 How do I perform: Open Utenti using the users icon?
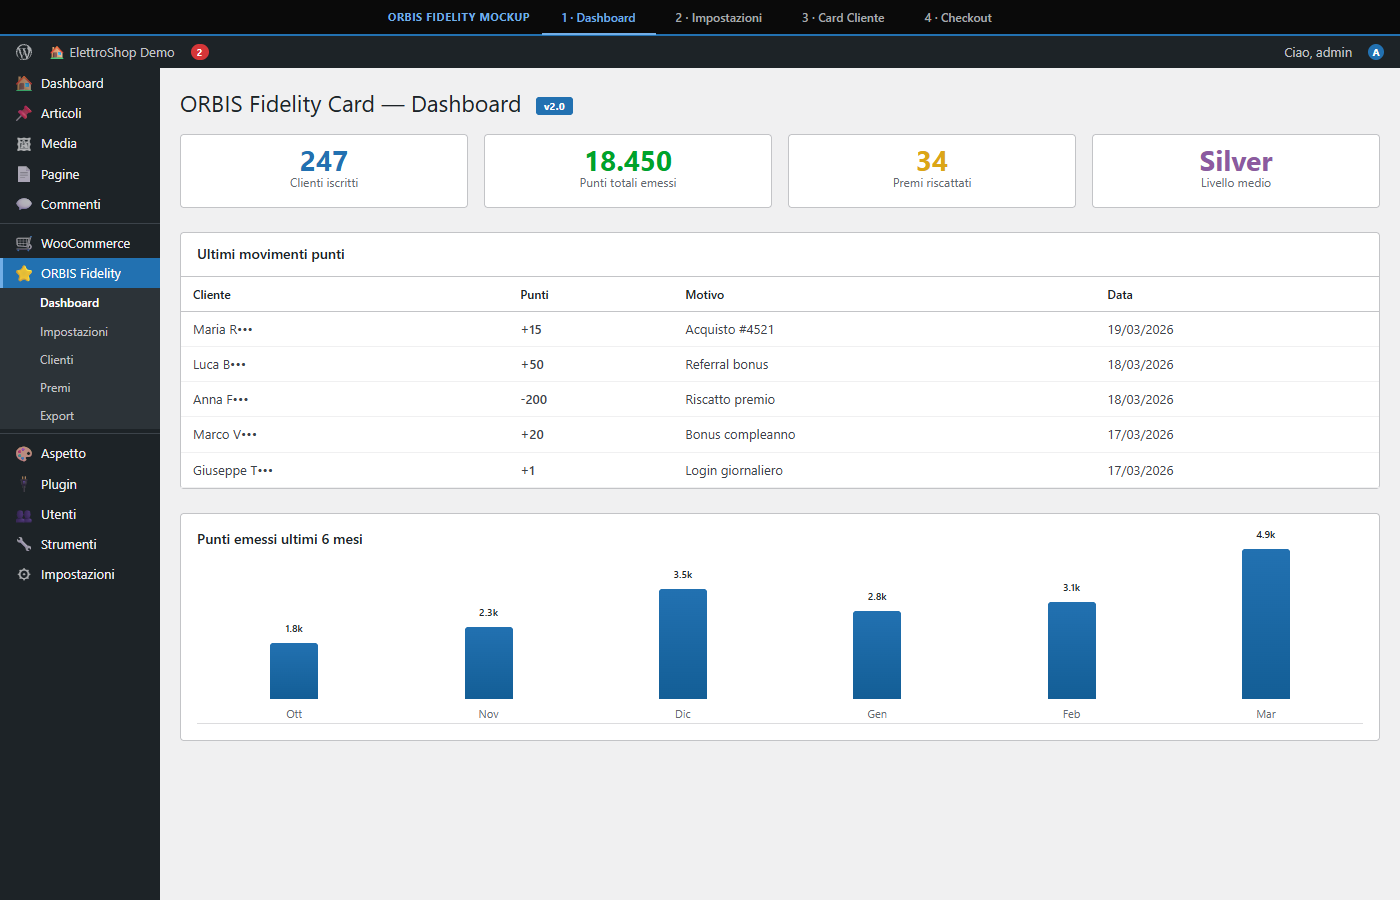22,513
